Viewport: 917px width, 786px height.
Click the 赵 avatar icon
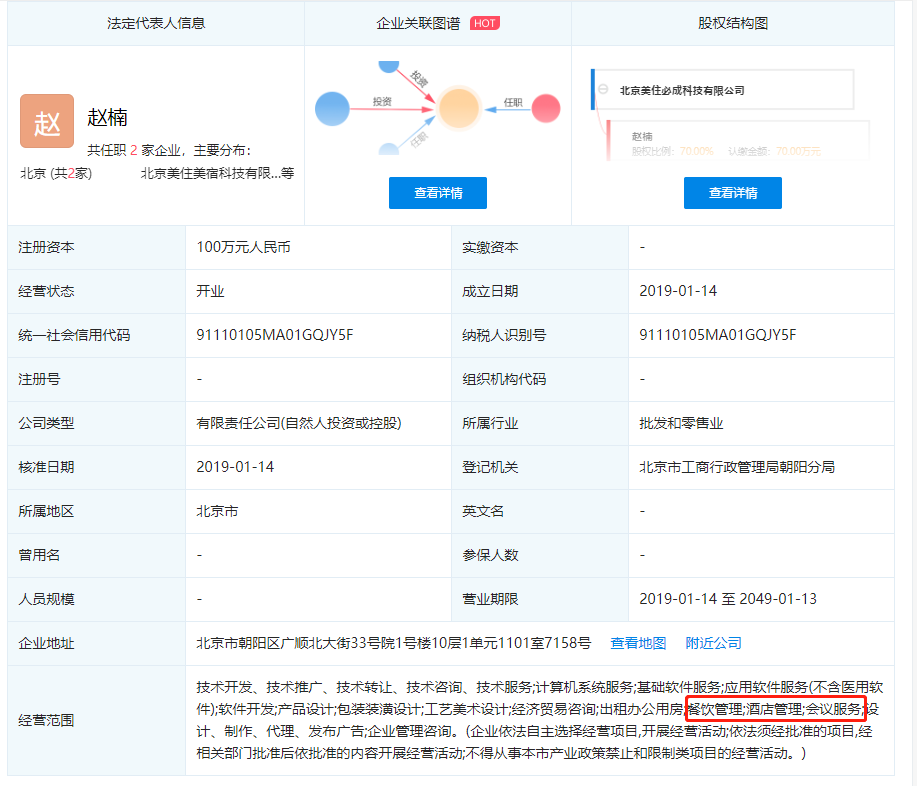point(47,121)
